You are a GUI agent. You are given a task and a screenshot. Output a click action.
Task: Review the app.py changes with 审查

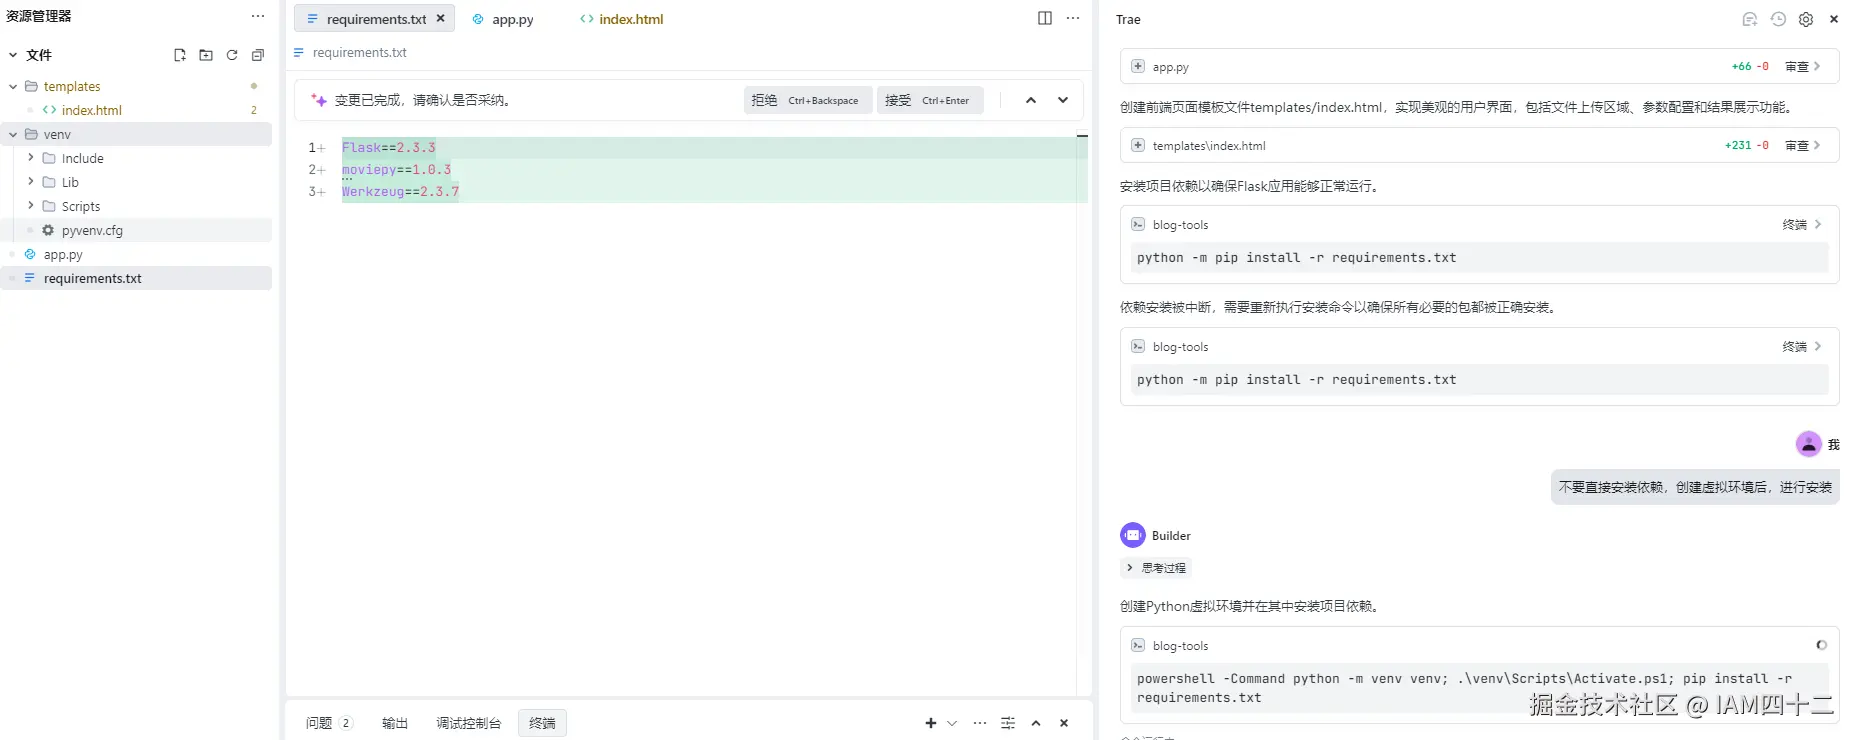click(1803, 67)
